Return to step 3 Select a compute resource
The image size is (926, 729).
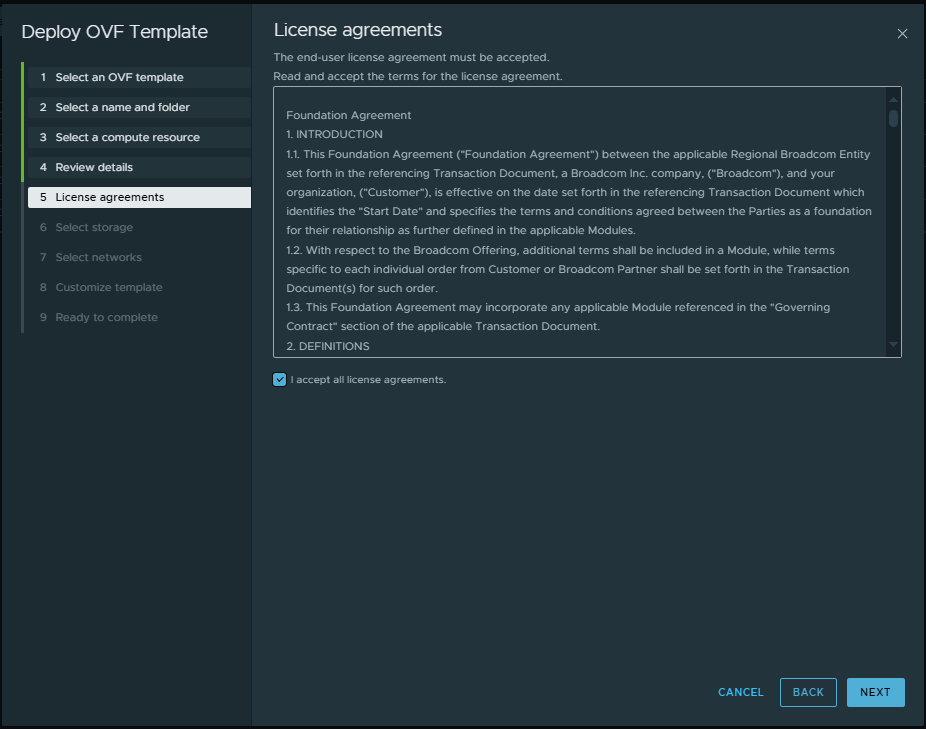coord(127,137)
